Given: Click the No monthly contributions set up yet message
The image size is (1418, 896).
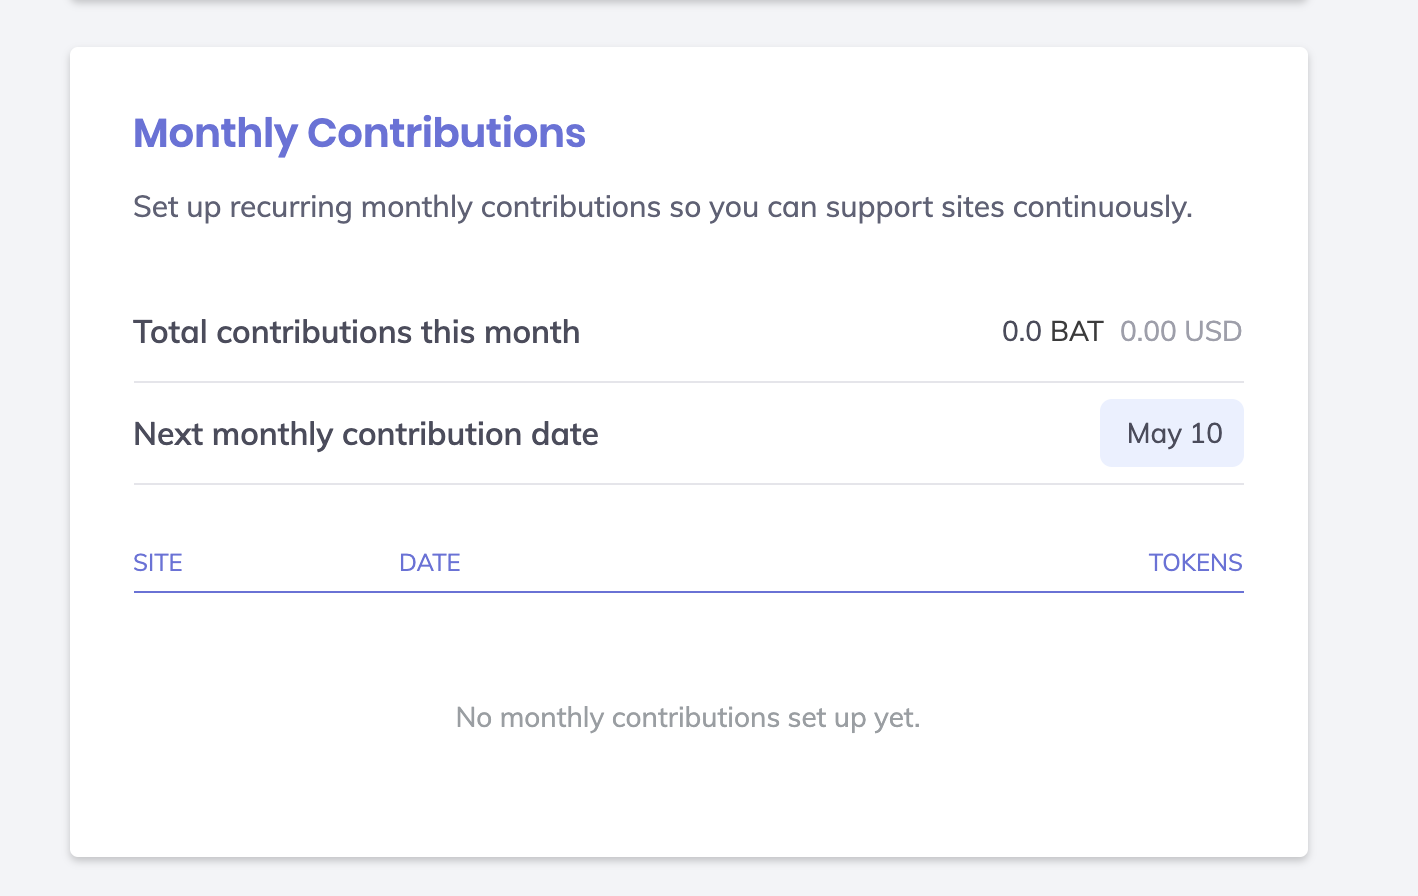Looking at the screenshot, I should (x=688, y=718).
